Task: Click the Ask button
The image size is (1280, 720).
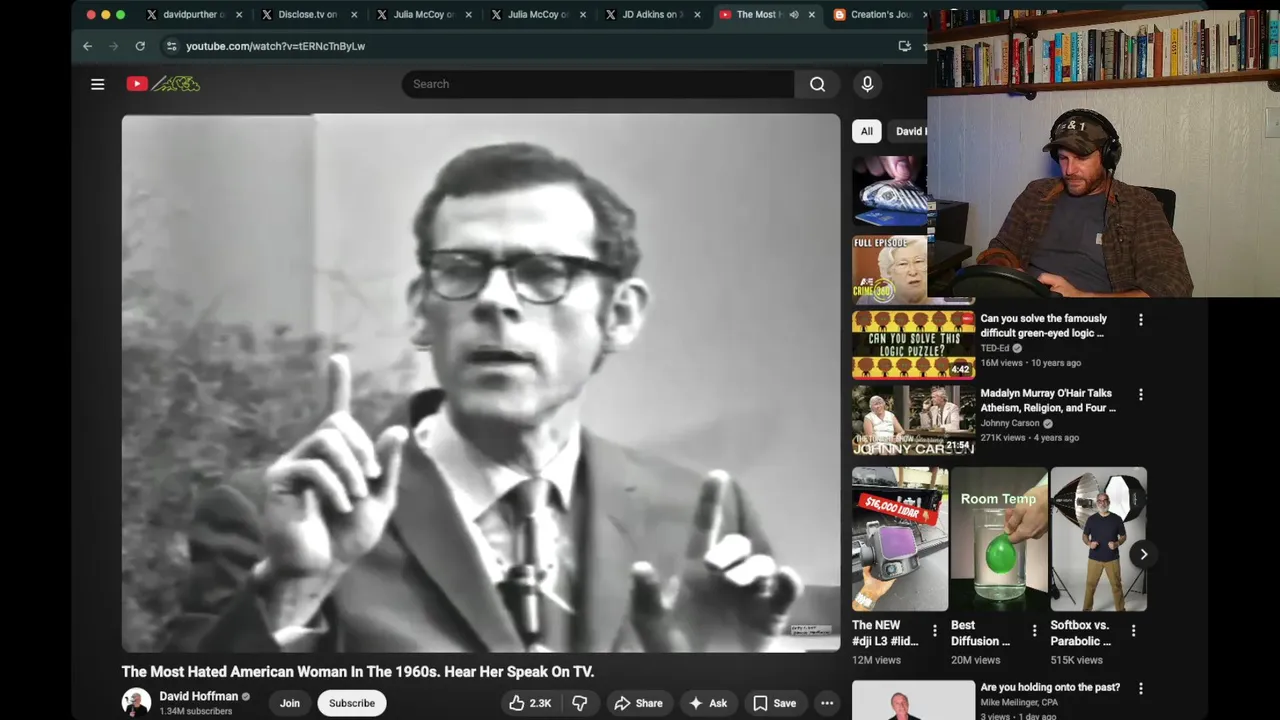Action: coord(707,703)
